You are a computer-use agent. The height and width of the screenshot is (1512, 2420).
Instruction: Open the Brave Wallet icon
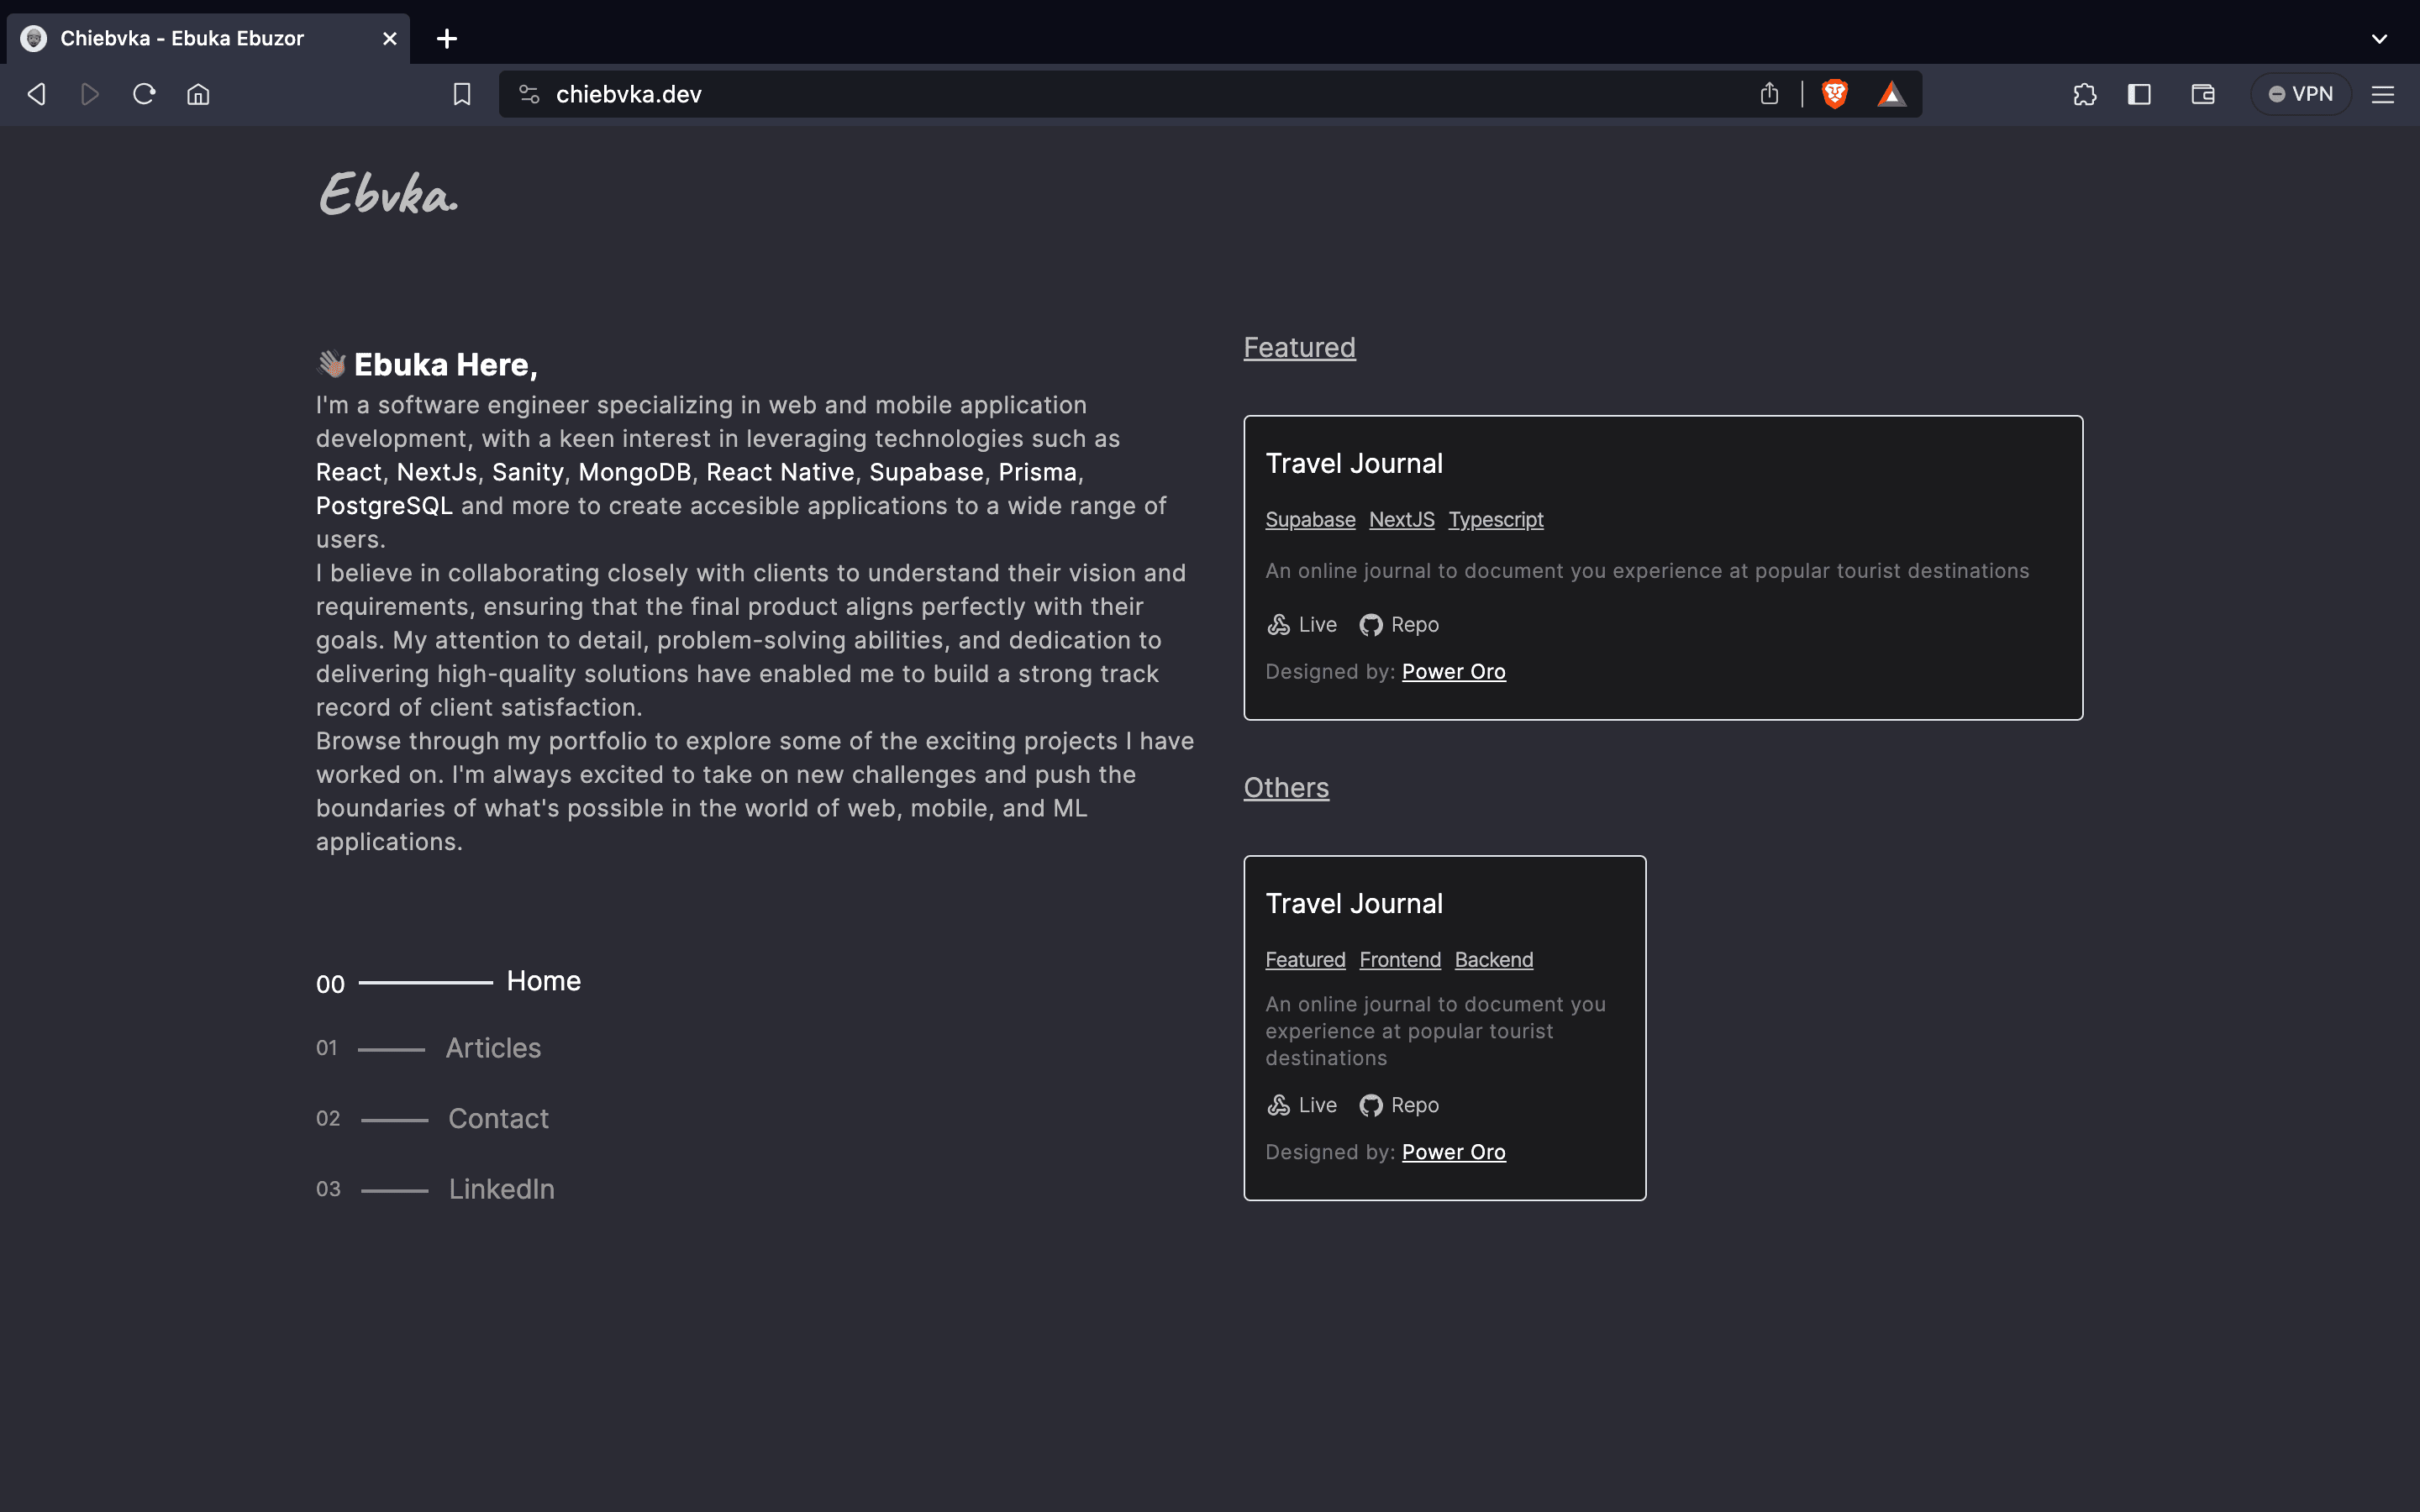point(2202,94)
